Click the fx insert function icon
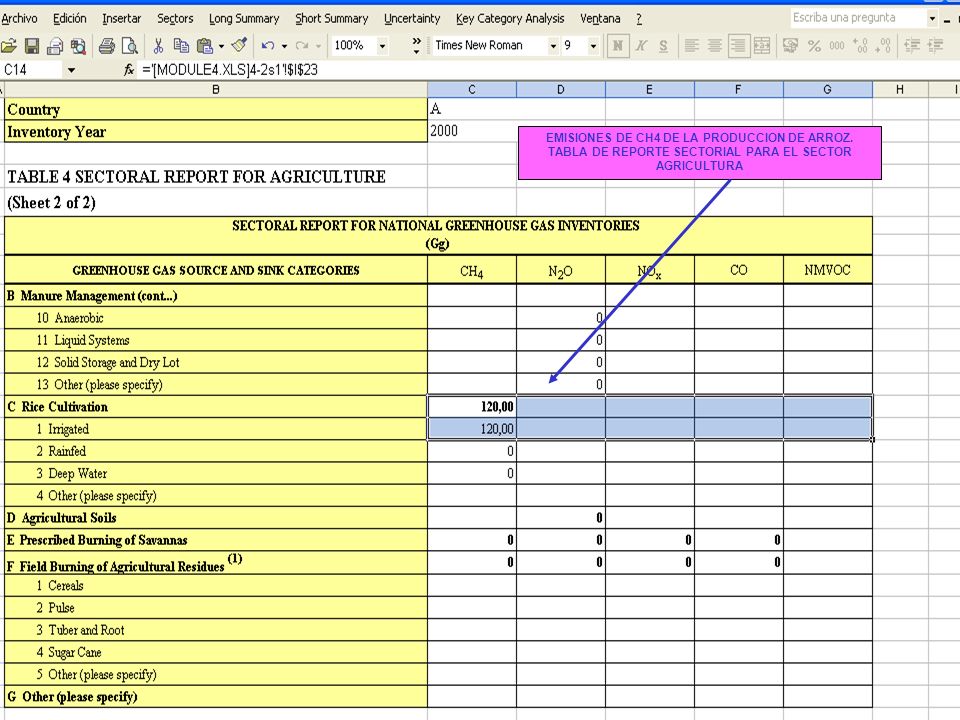The width and height of the screenshot is (960, 720). (129, 70)
